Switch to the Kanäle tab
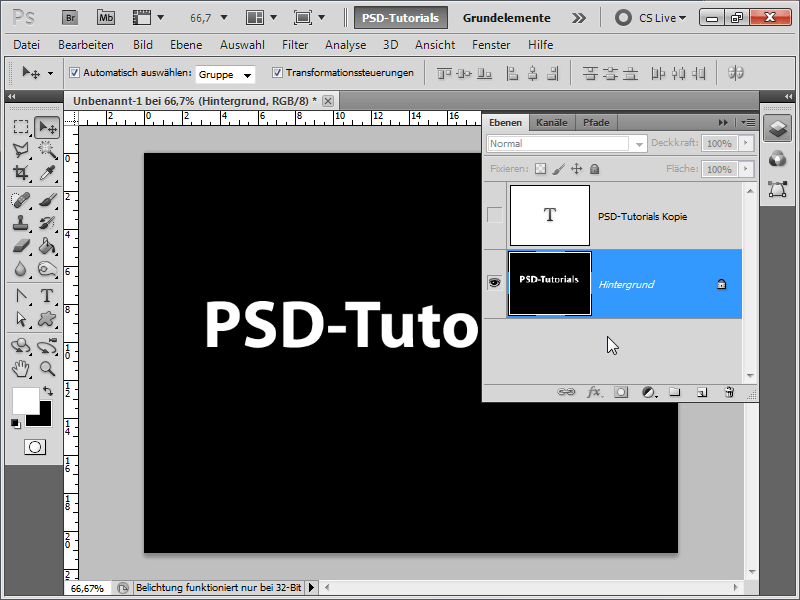Image resolution: width=800 pixels, height=600 pixels. pyautogui.click(x=552, y=122)
